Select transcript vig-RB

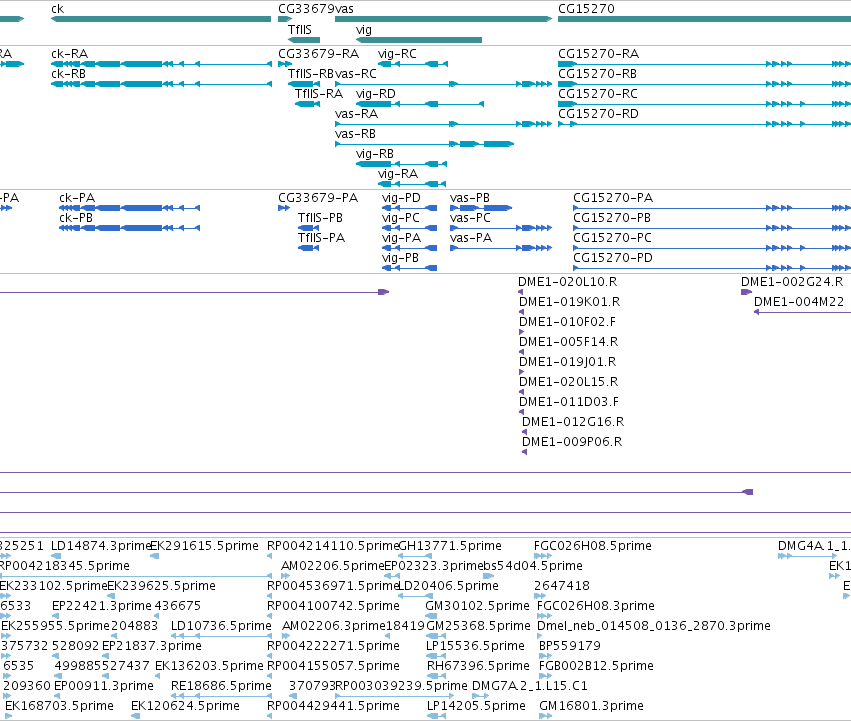click(x=402, y=164)
